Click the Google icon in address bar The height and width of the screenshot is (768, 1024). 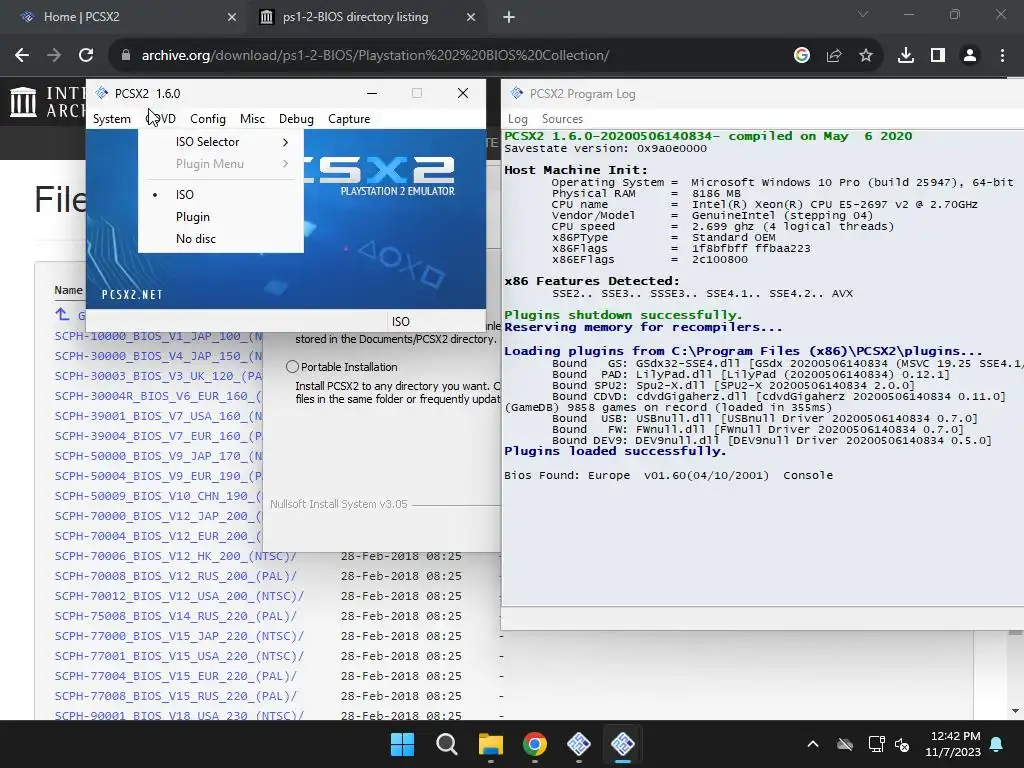coord(802,56)
